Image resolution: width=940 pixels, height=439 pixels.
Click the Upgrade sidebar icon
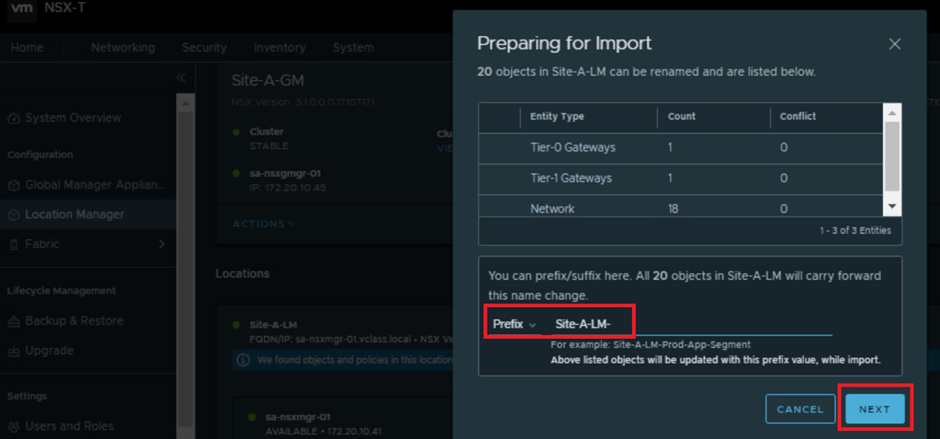pos(14,351)
